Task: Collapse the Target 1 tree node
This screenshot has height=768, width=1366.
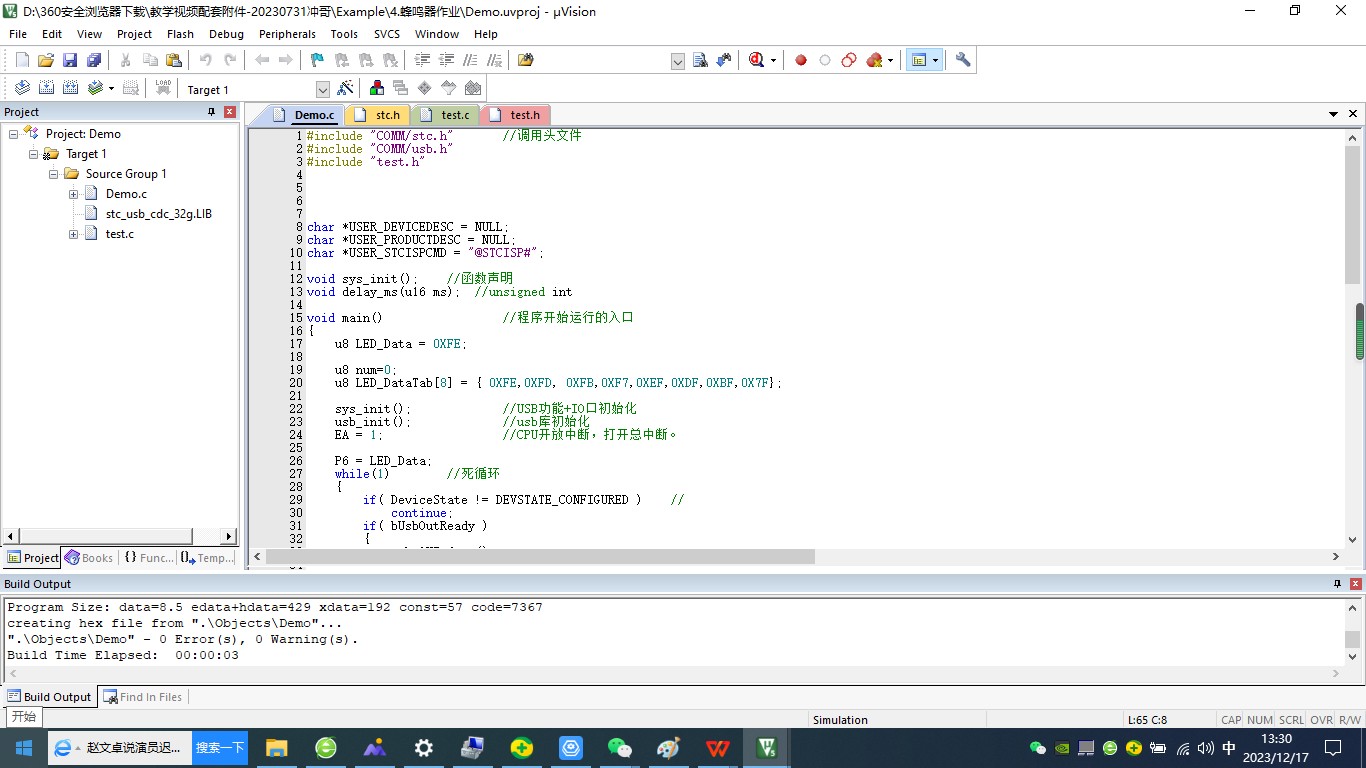Action: pos(33,153)
